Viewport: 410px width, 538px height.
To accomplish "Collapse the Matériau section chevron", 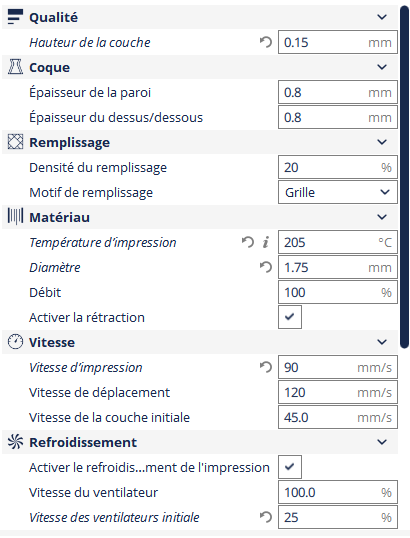I will tap(382, 217).
